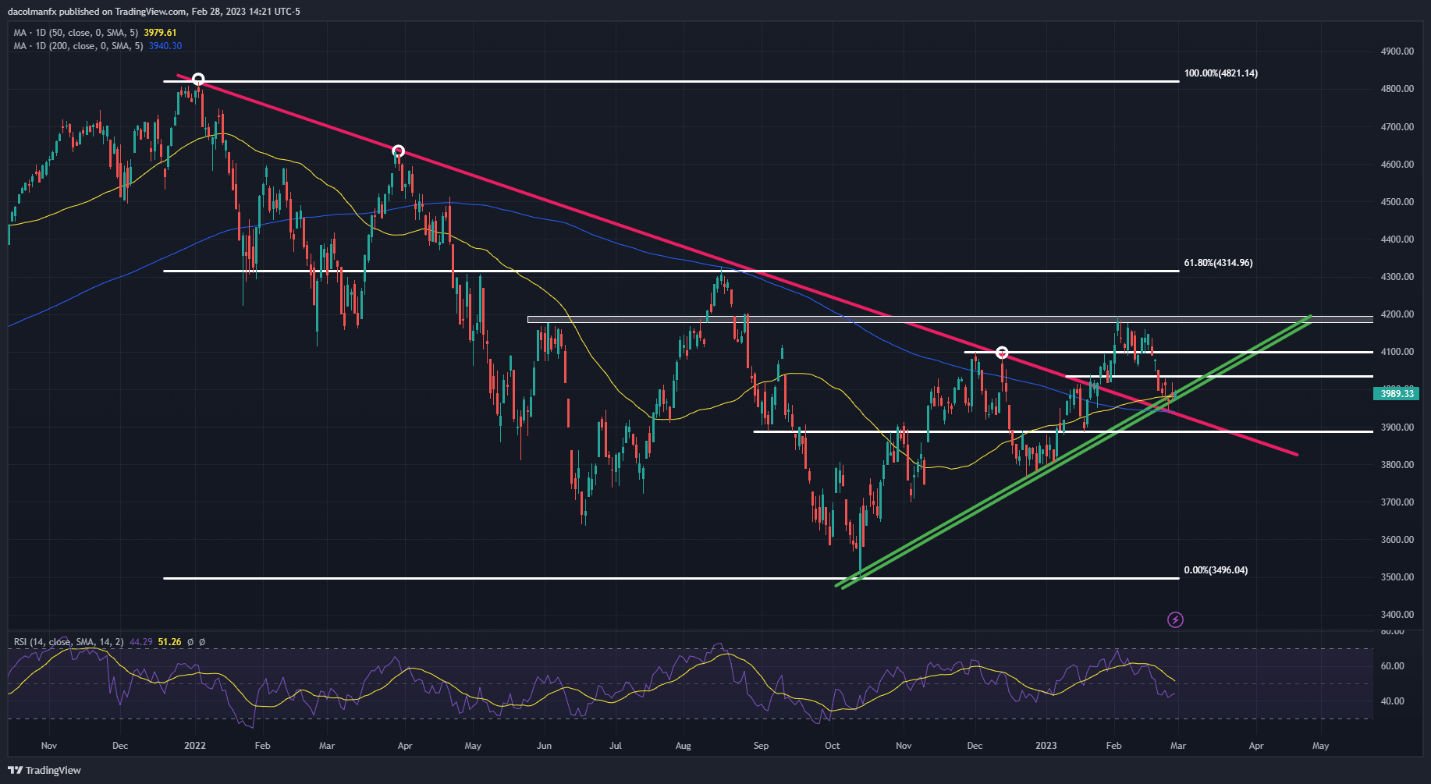Click the purple lightning bolt event icon
The height and width of the screenshot is (784, 1431).
coord(1176,620)
